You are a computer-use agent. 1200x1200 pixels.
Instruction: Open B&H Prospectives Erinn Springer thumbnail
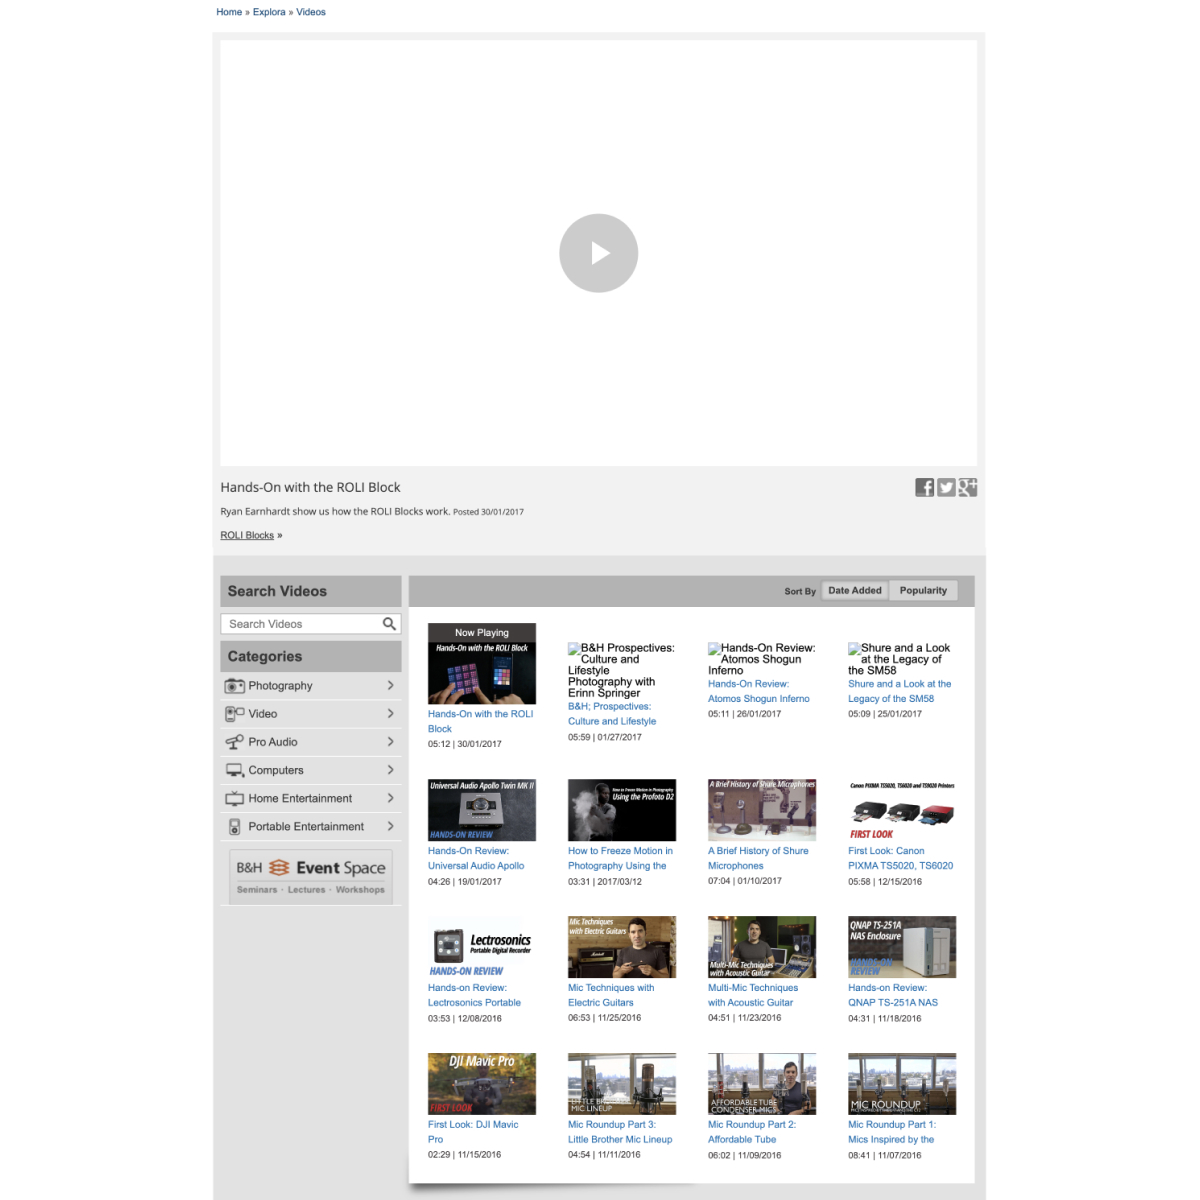[621, 670]
